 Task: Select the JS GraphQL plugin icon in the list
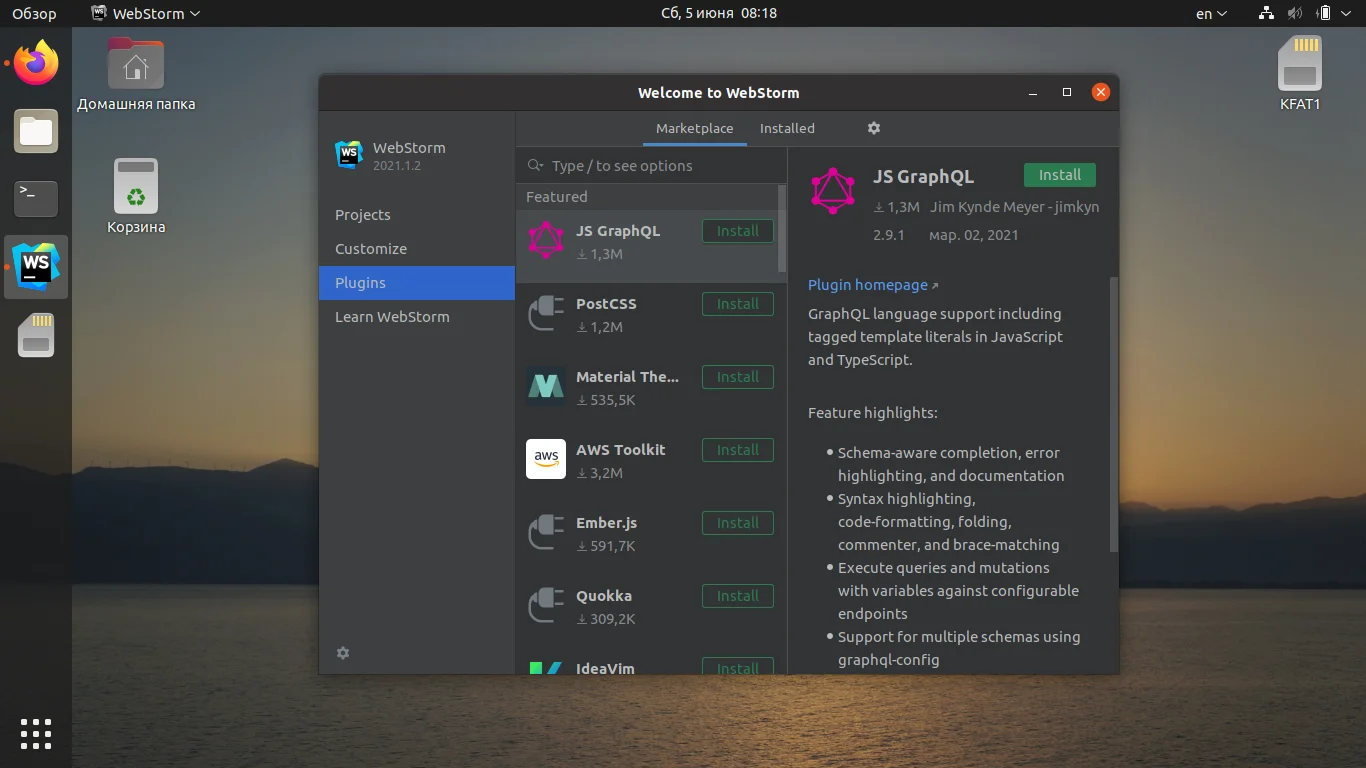[x=545, y=241]
